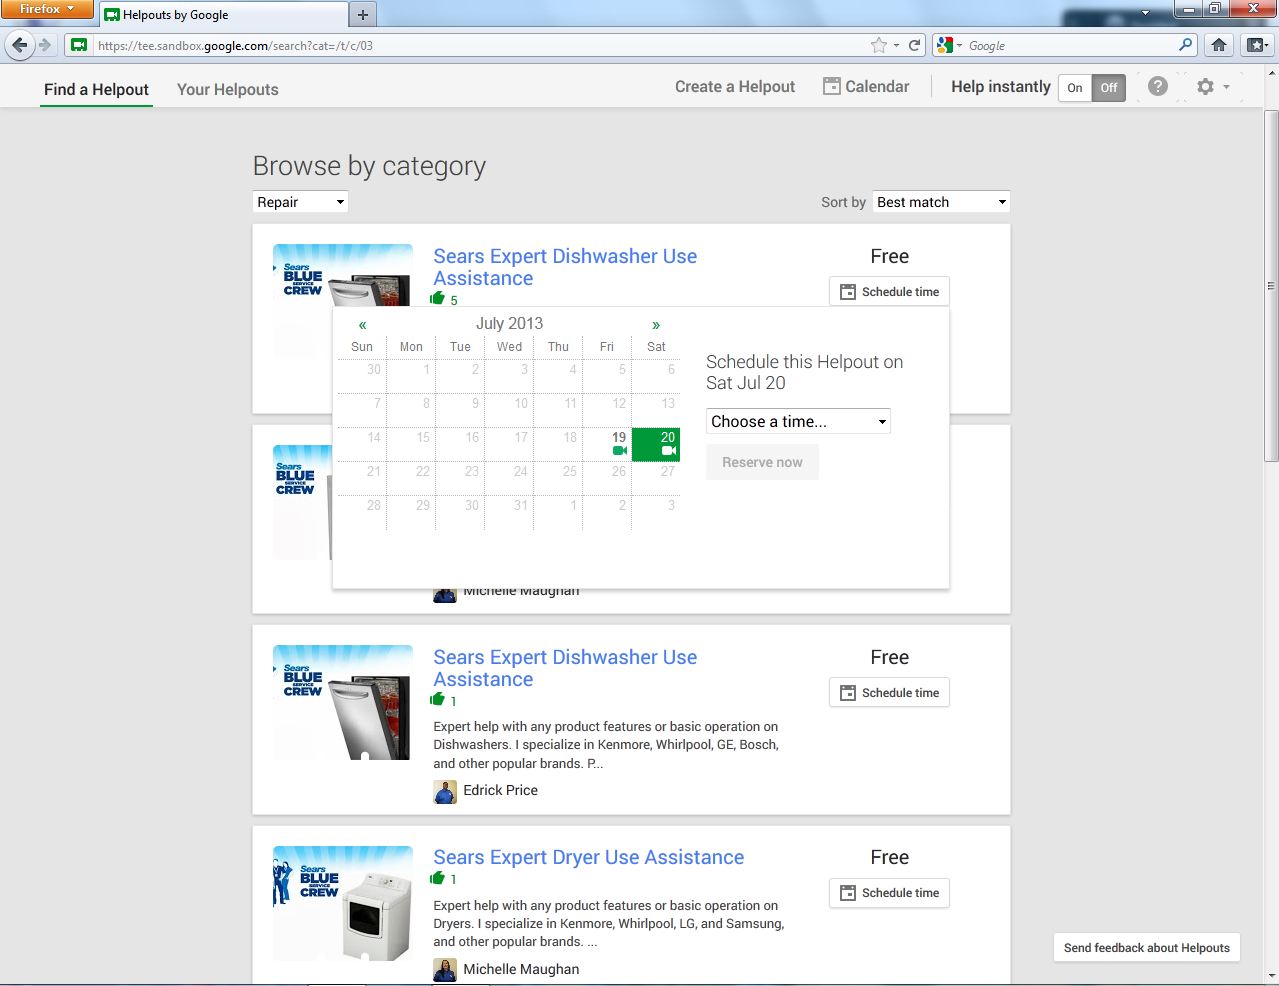Screen dimensions: 1279x986
Task: Click the Reserve now button
Action: coord(762,462)
